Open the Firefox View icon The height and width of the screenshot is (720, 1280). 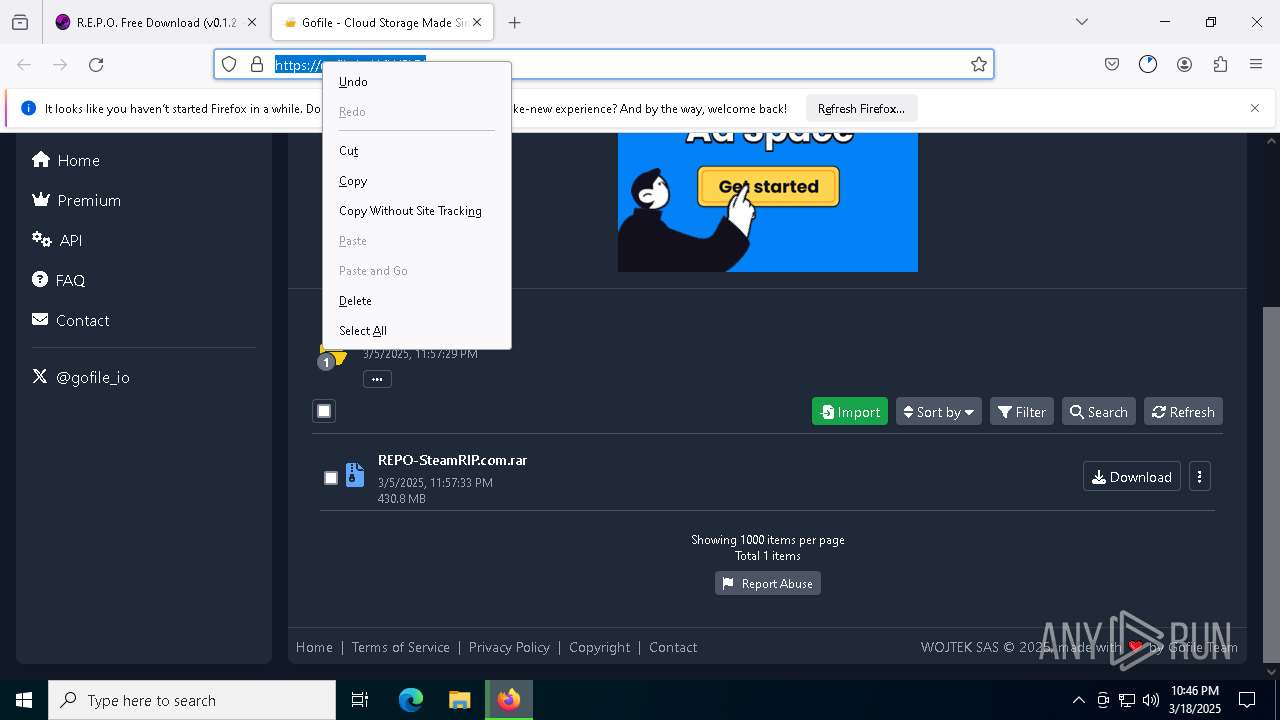(20, 22)
